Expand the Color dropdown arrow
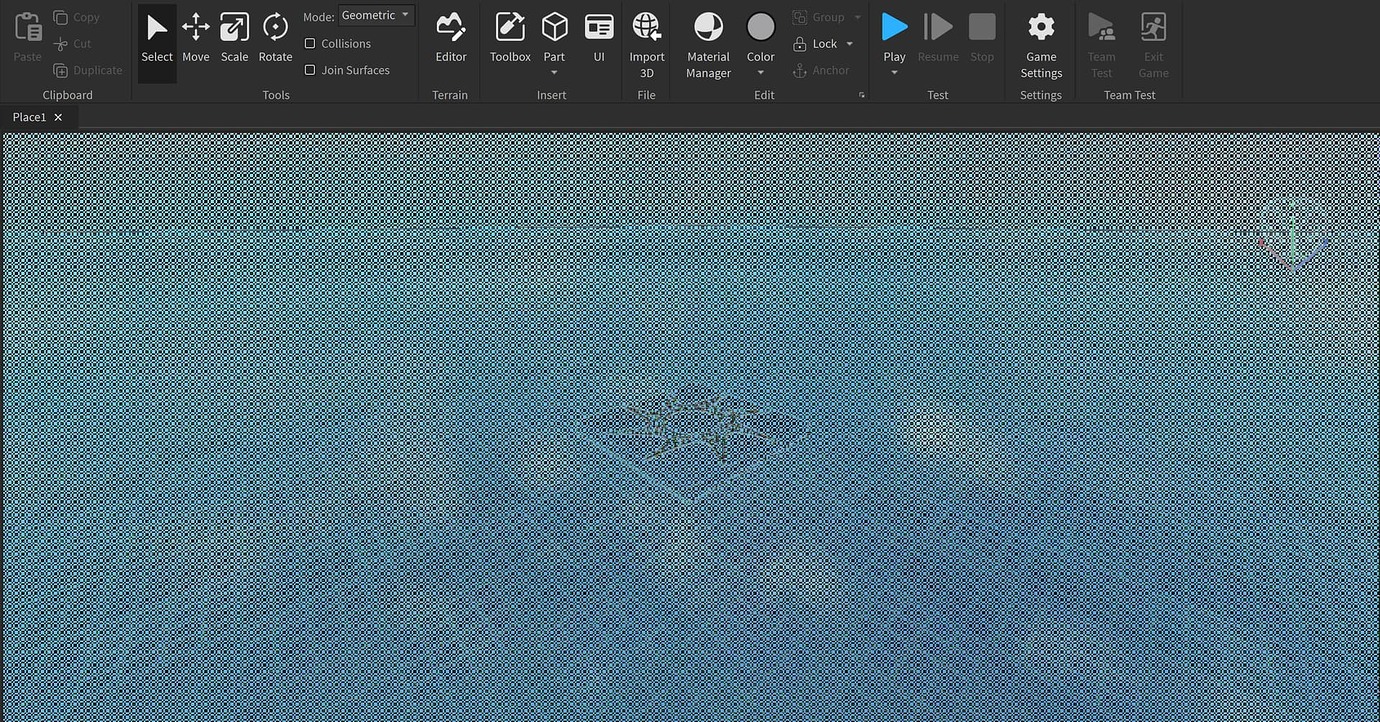This screenshot has height=722, width=1380. (761, 73)
